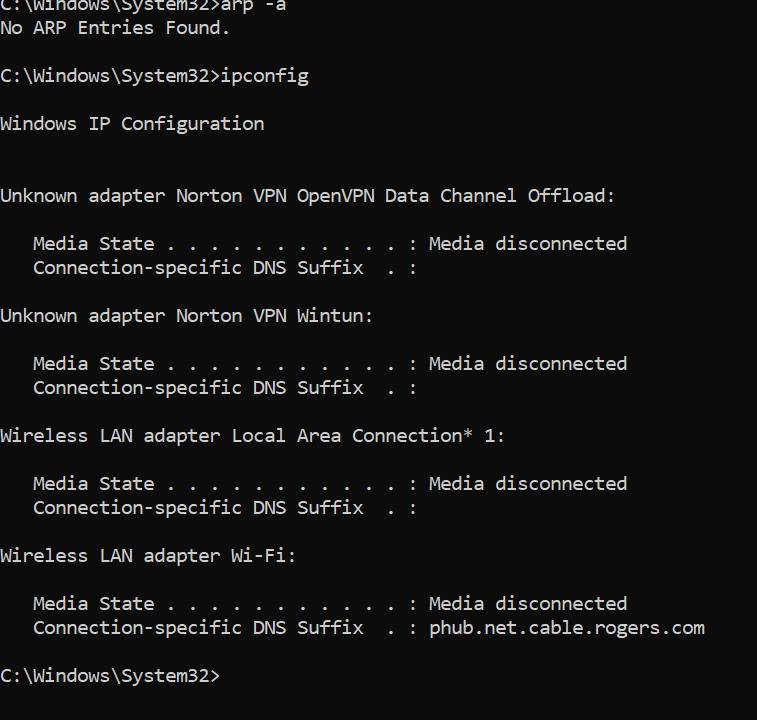Click "Media disconnected" under Local Area Connection* 1
The image size is (757, 720).
click(528, 484)
